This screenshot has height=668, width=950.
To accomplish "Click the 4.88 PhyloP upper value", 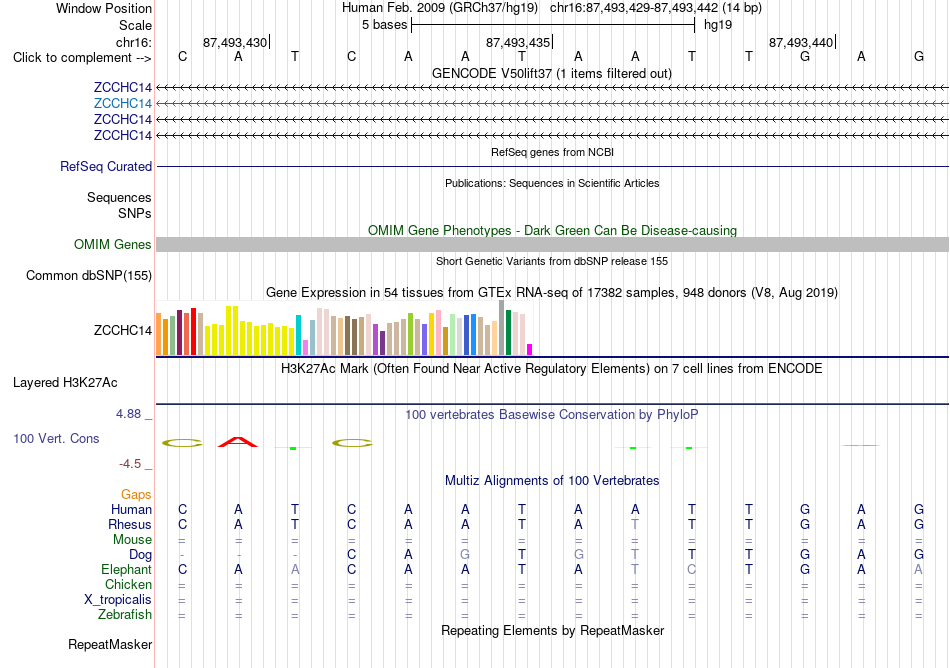I will (128, 414).
